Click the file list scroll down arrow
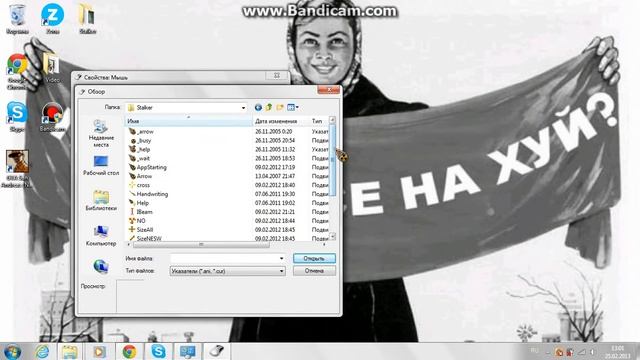The width and height of the screenshot is (640, 360). click(x=333, y=236)
